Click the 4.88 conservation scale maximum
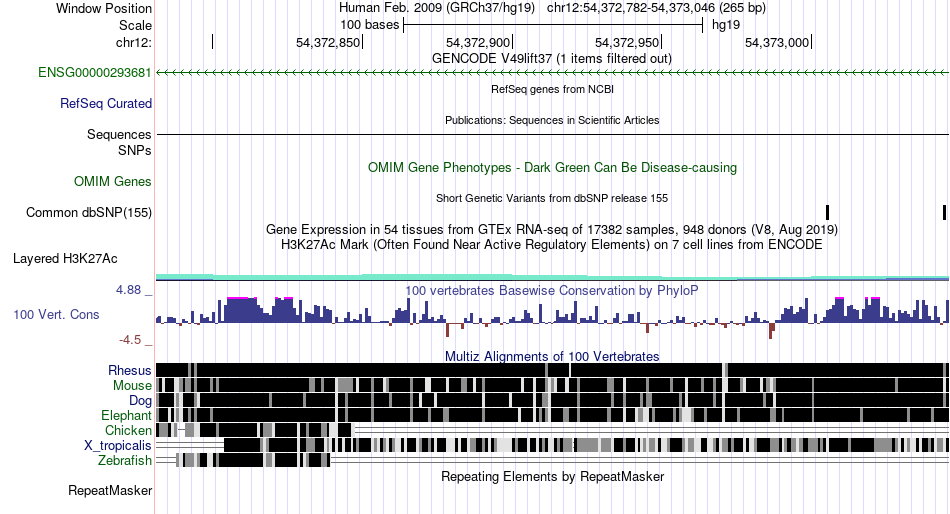Screen dimensions: 950x514 (128, 290)
